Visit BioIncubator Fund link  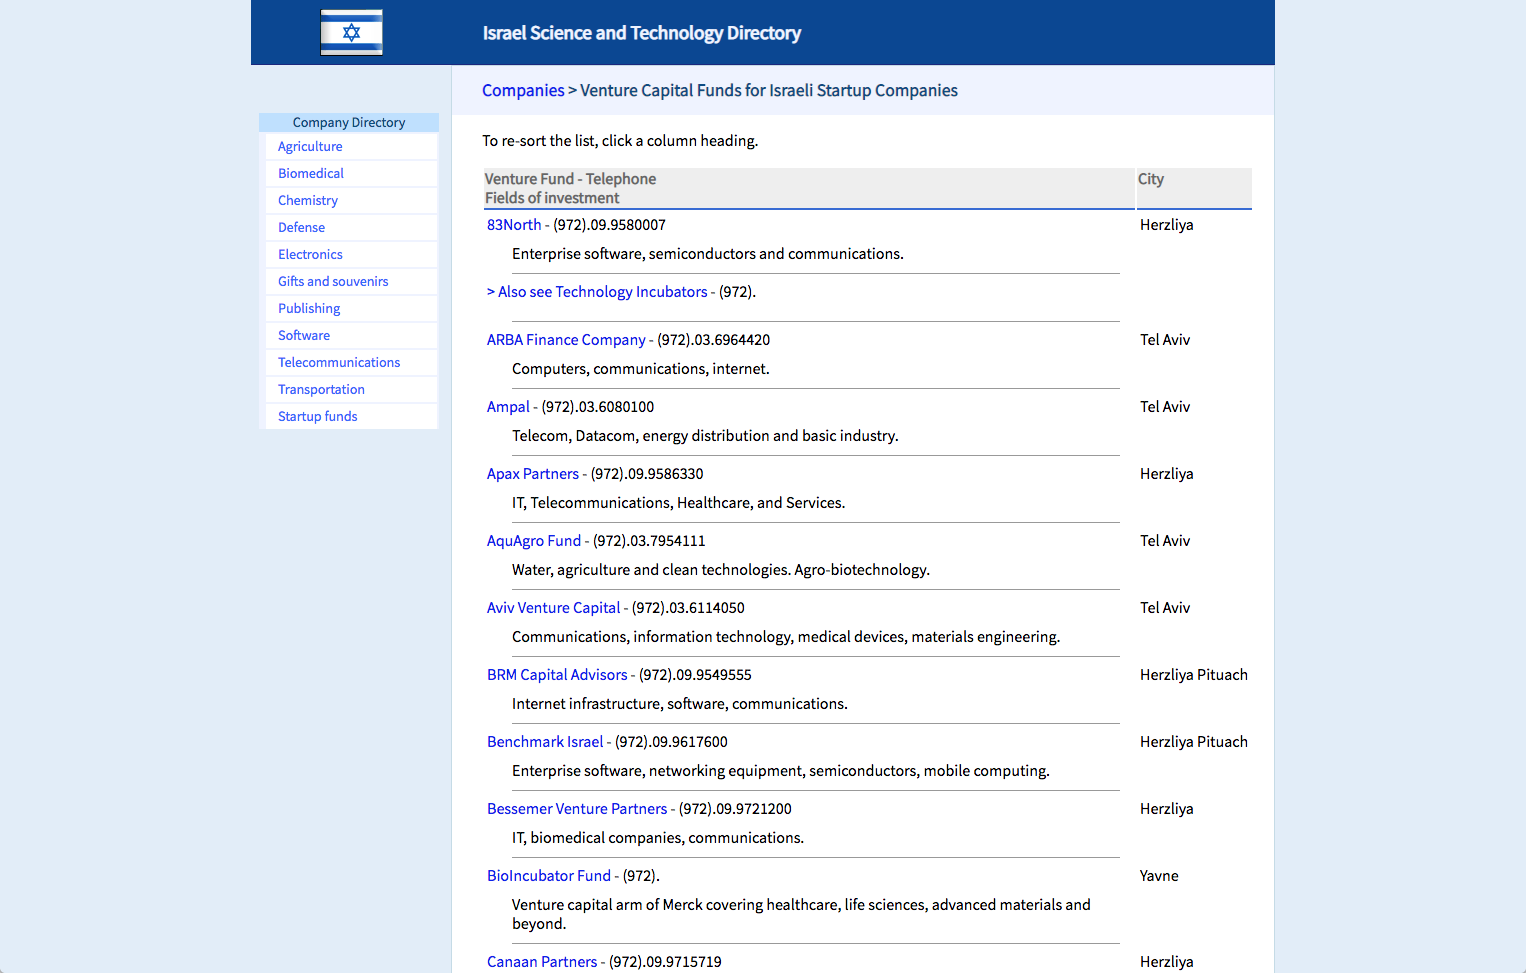(x=549, y=876)
